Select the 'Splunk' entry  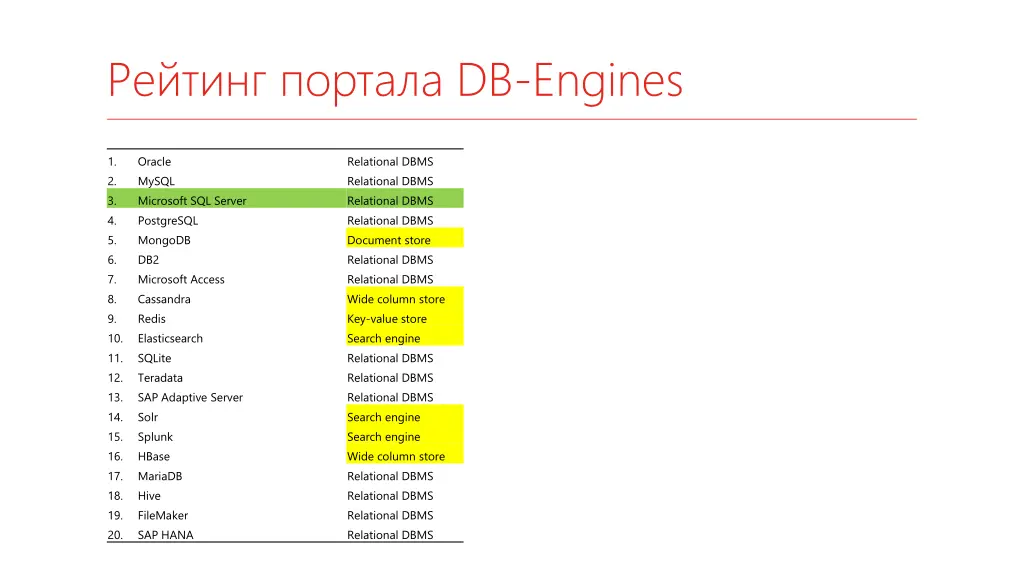[155, 437]
